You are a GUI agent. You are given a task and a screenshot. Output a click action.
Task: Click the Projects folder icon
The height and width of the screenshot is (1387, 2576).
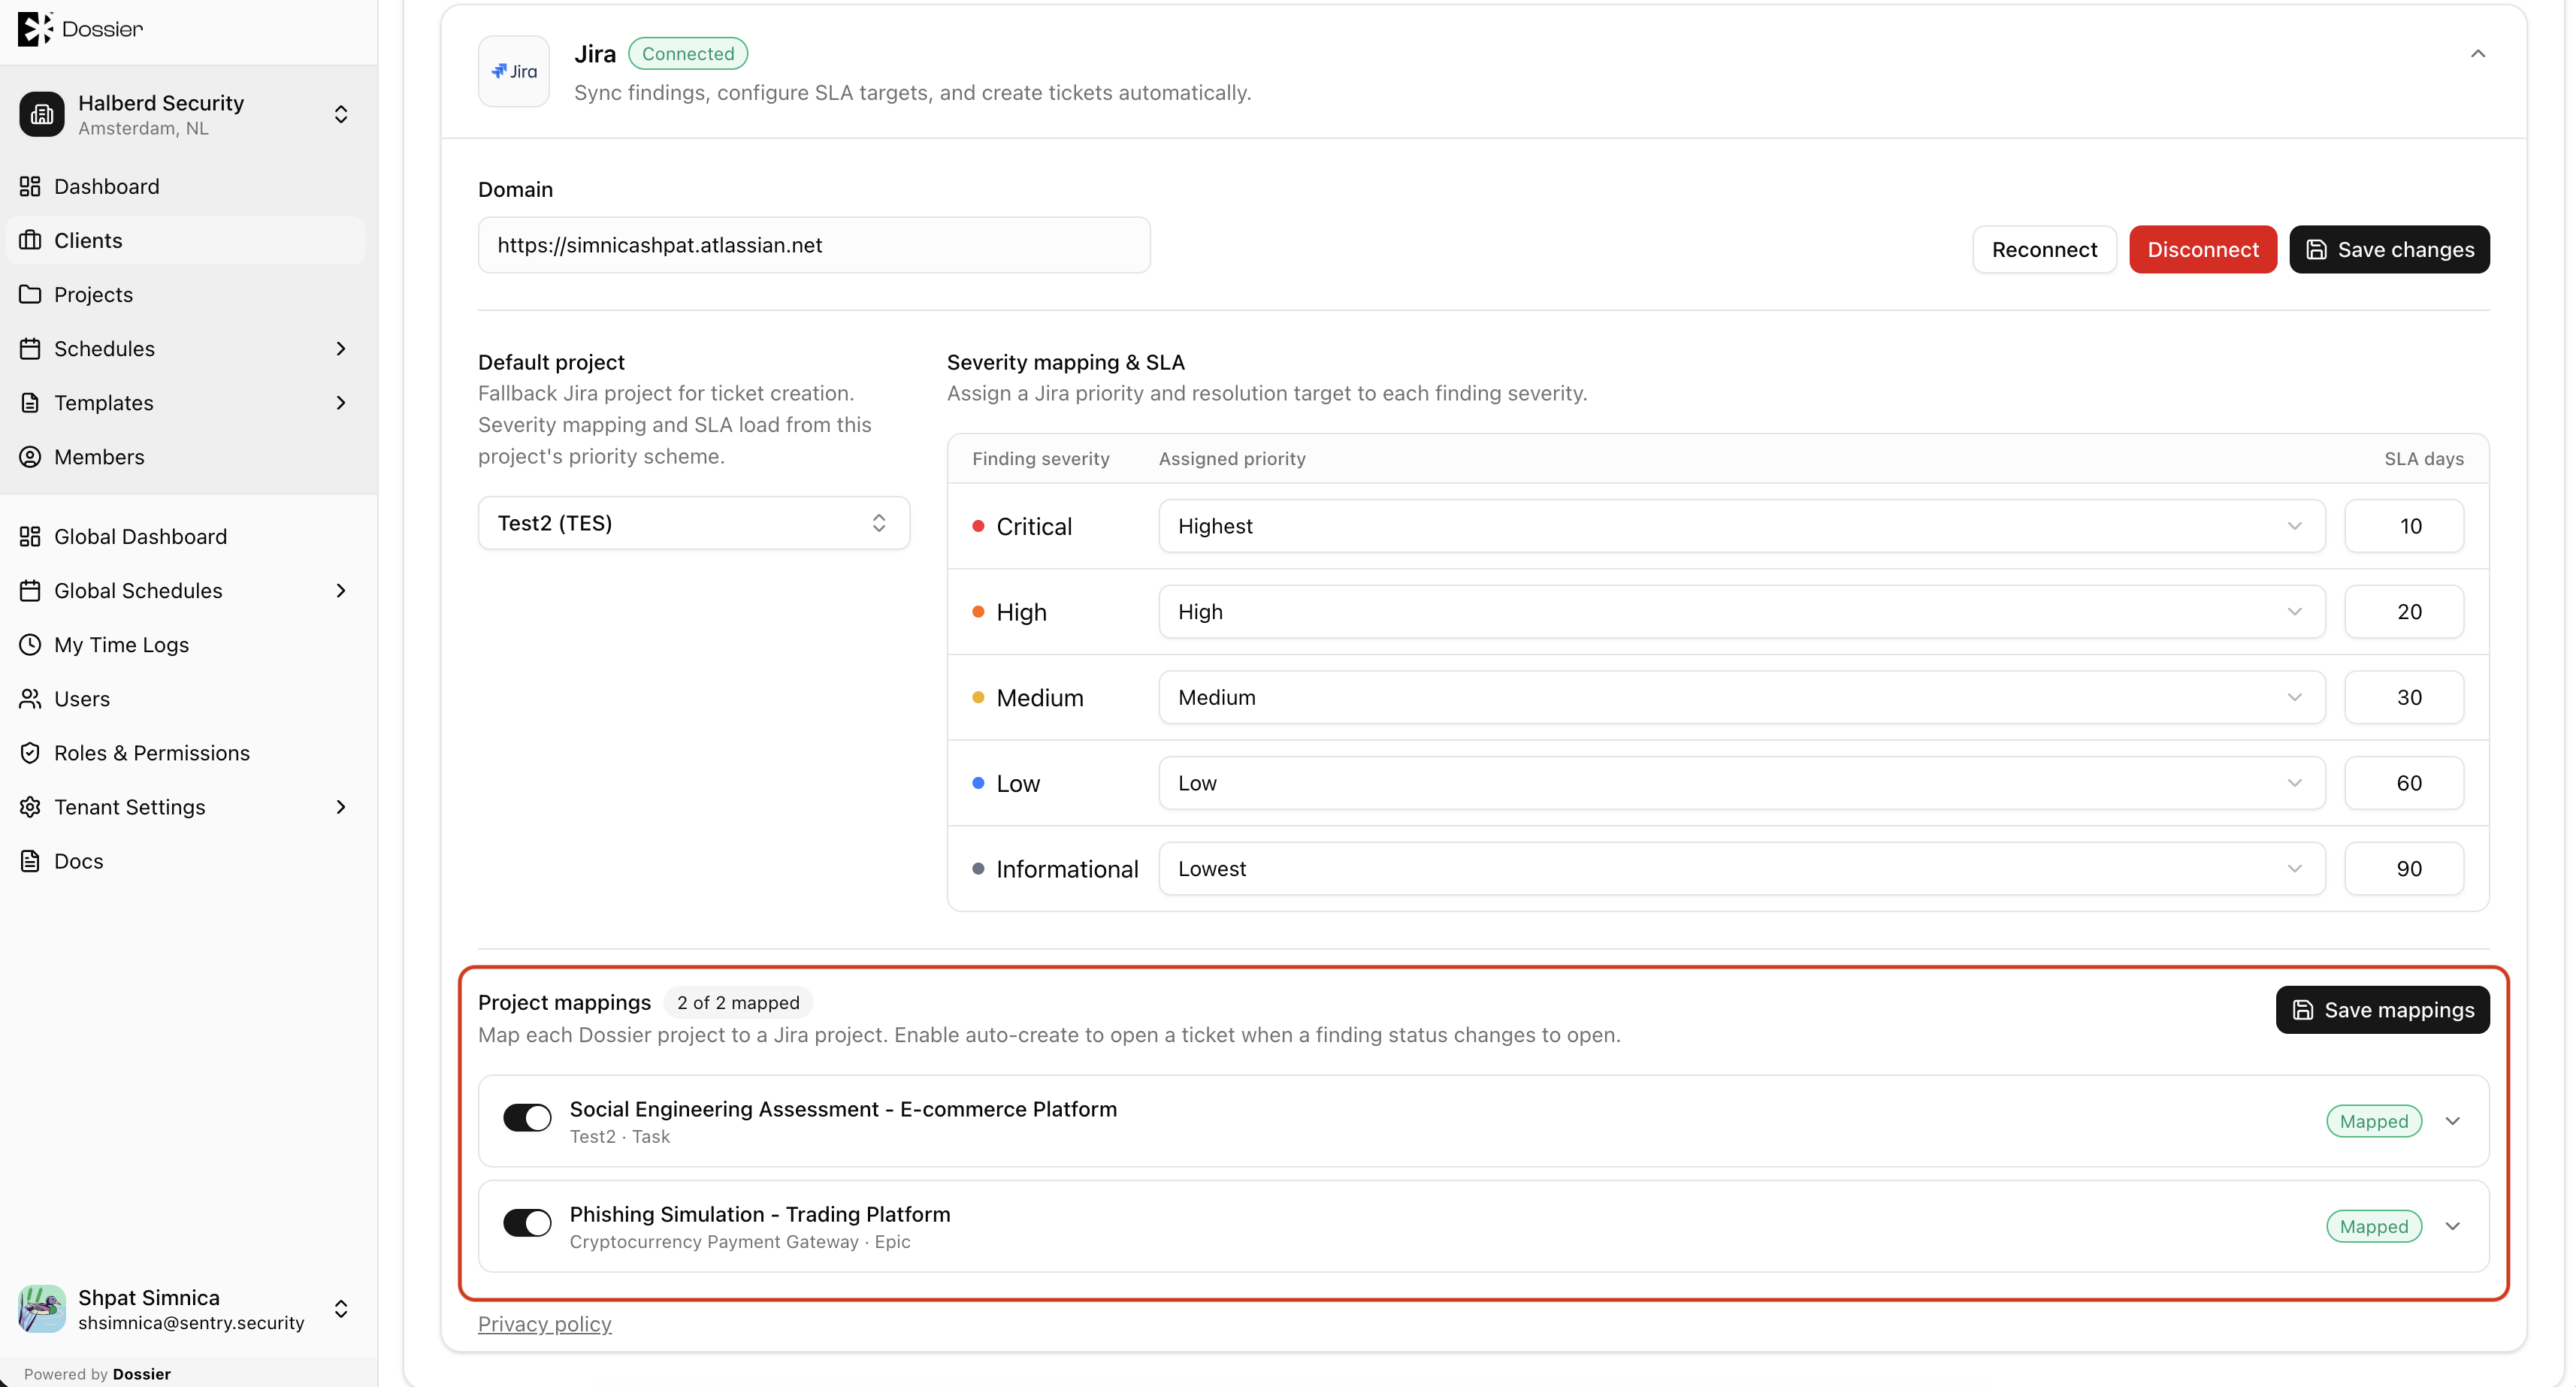(x=30, y=294)
